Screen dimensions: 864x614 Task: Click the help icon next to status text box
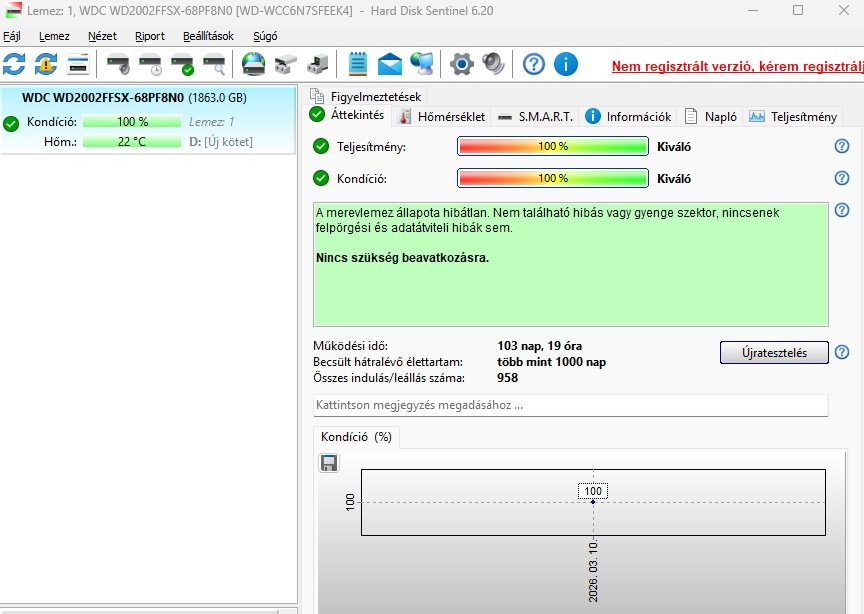[x=841, y=210]
